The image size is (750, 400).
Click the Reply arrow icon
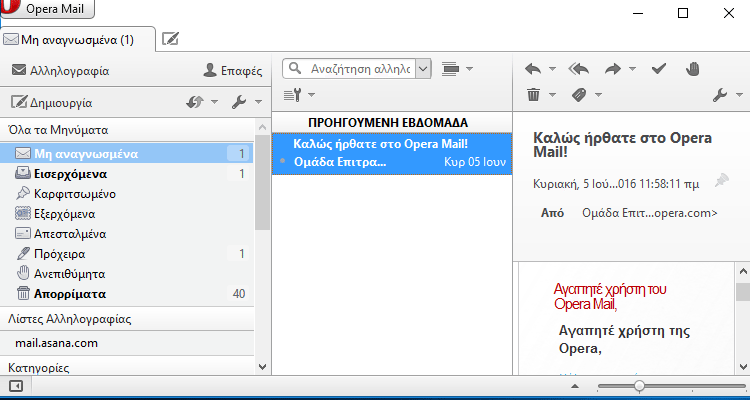pyautogui.click(x=533, y=69)
